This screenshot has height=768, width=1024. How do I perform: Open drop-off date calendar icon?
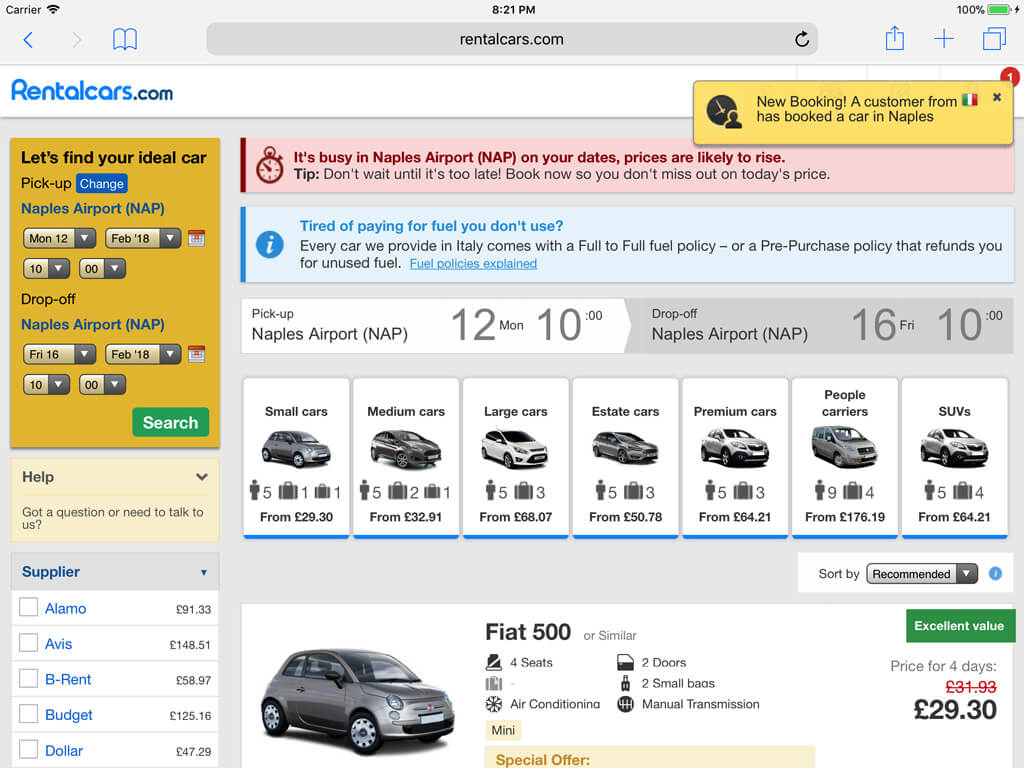(197, 354)
